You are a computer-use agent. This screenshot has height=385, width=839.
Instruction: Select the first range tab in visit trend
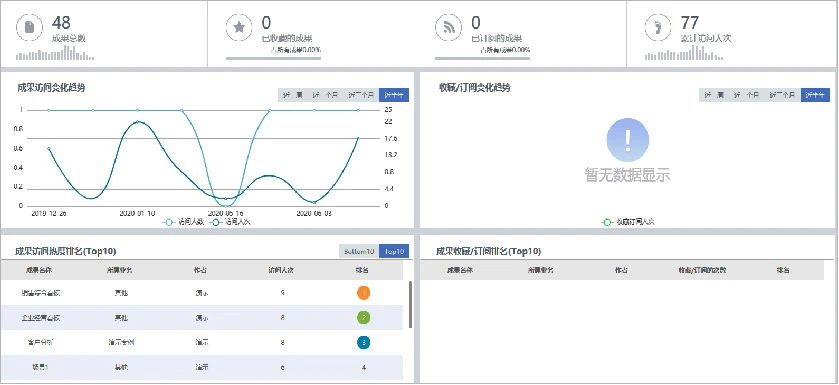(293, 95)
